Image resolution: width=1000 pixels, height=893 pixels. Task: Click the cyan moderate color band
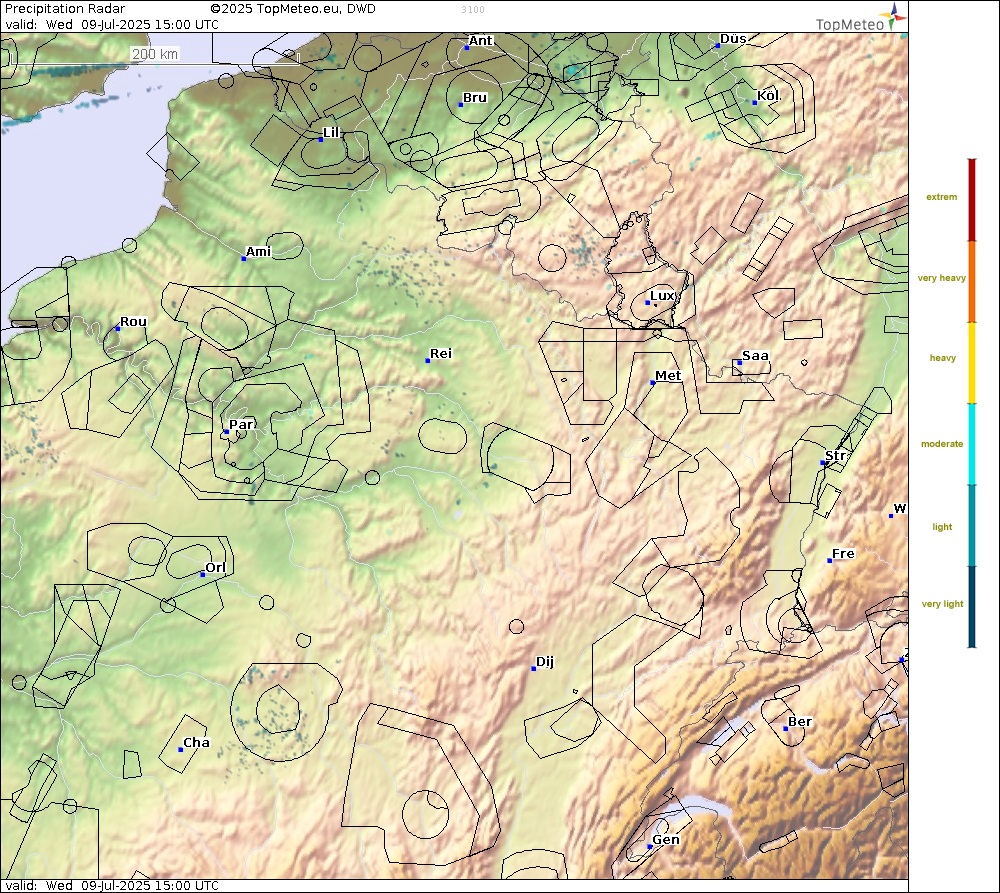(x=972, y=445)
